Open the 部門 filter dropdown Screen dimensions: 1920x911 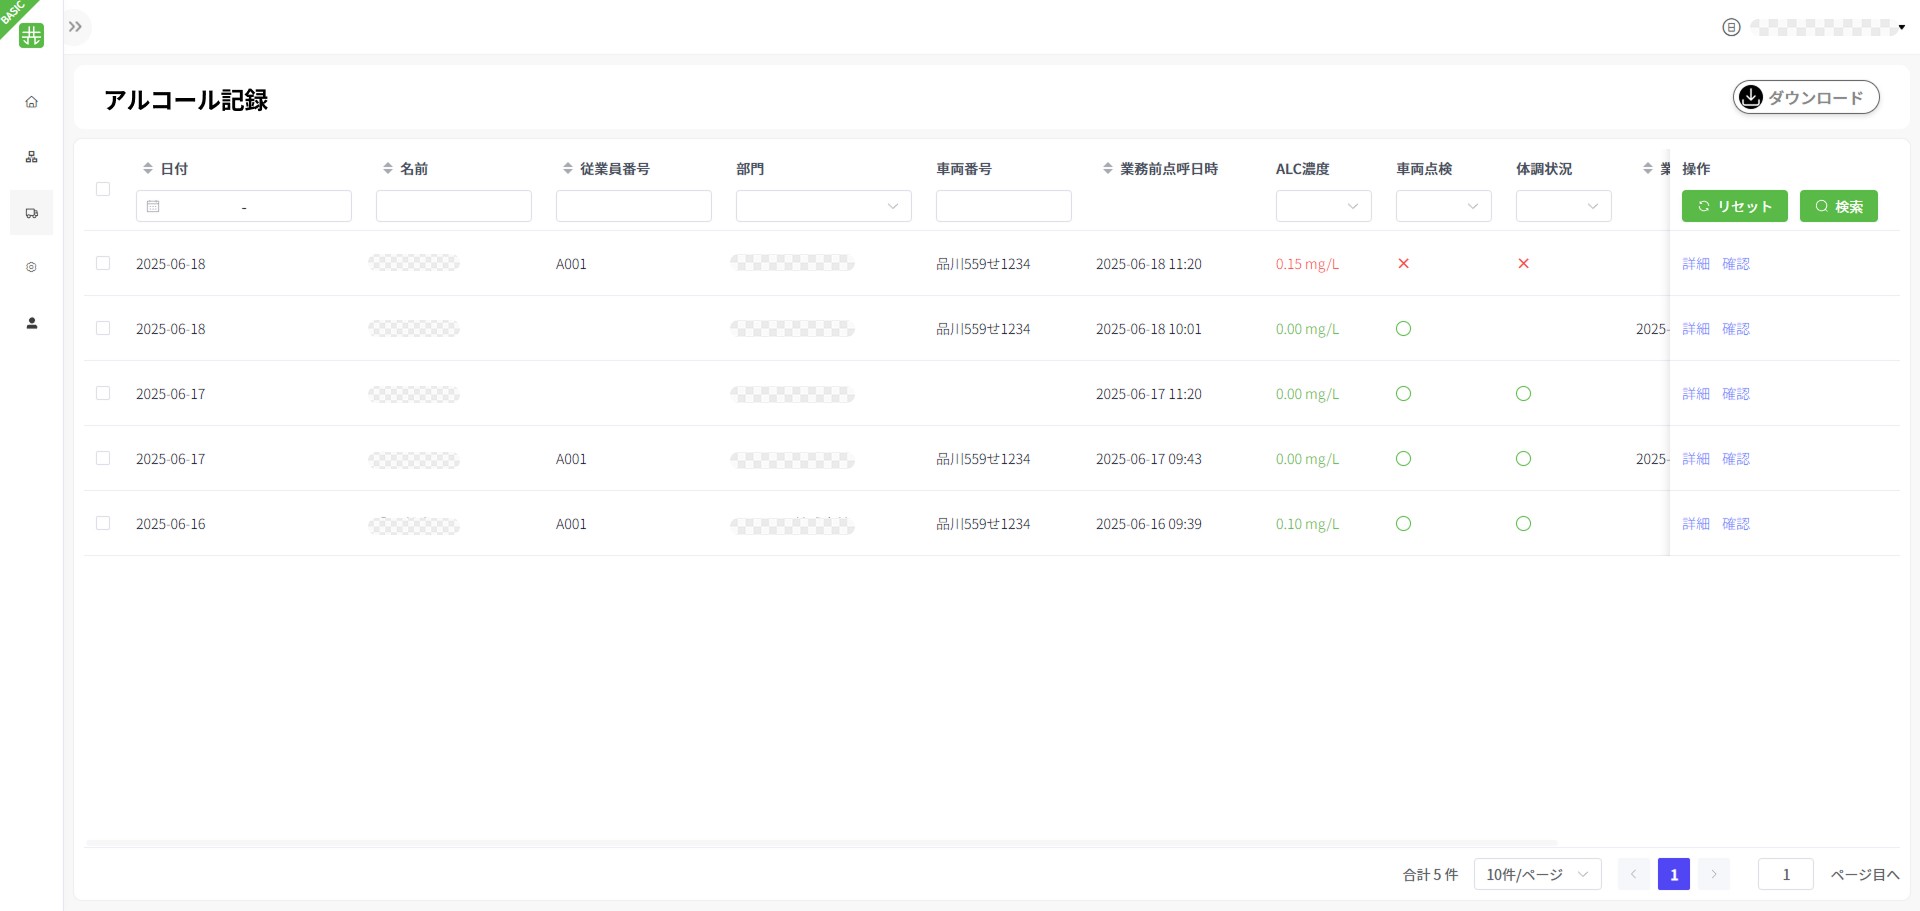(x=823, y=206)
